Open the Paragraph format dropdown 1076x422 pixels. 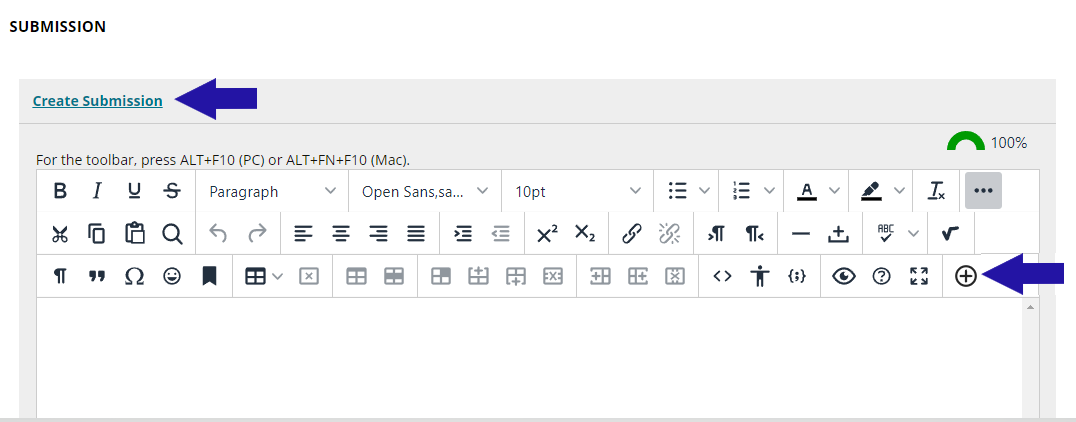click(x=272, y=191)
